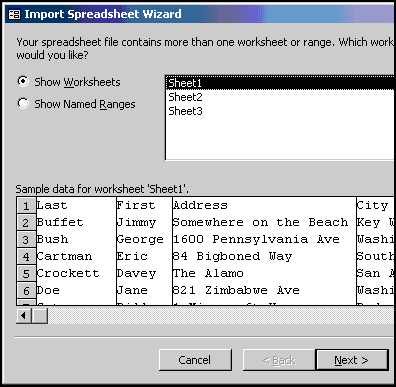Click '1600 Pennsylvania Ave' cell
The height and width of the screenshot is (387, 396).
point(264,239)
